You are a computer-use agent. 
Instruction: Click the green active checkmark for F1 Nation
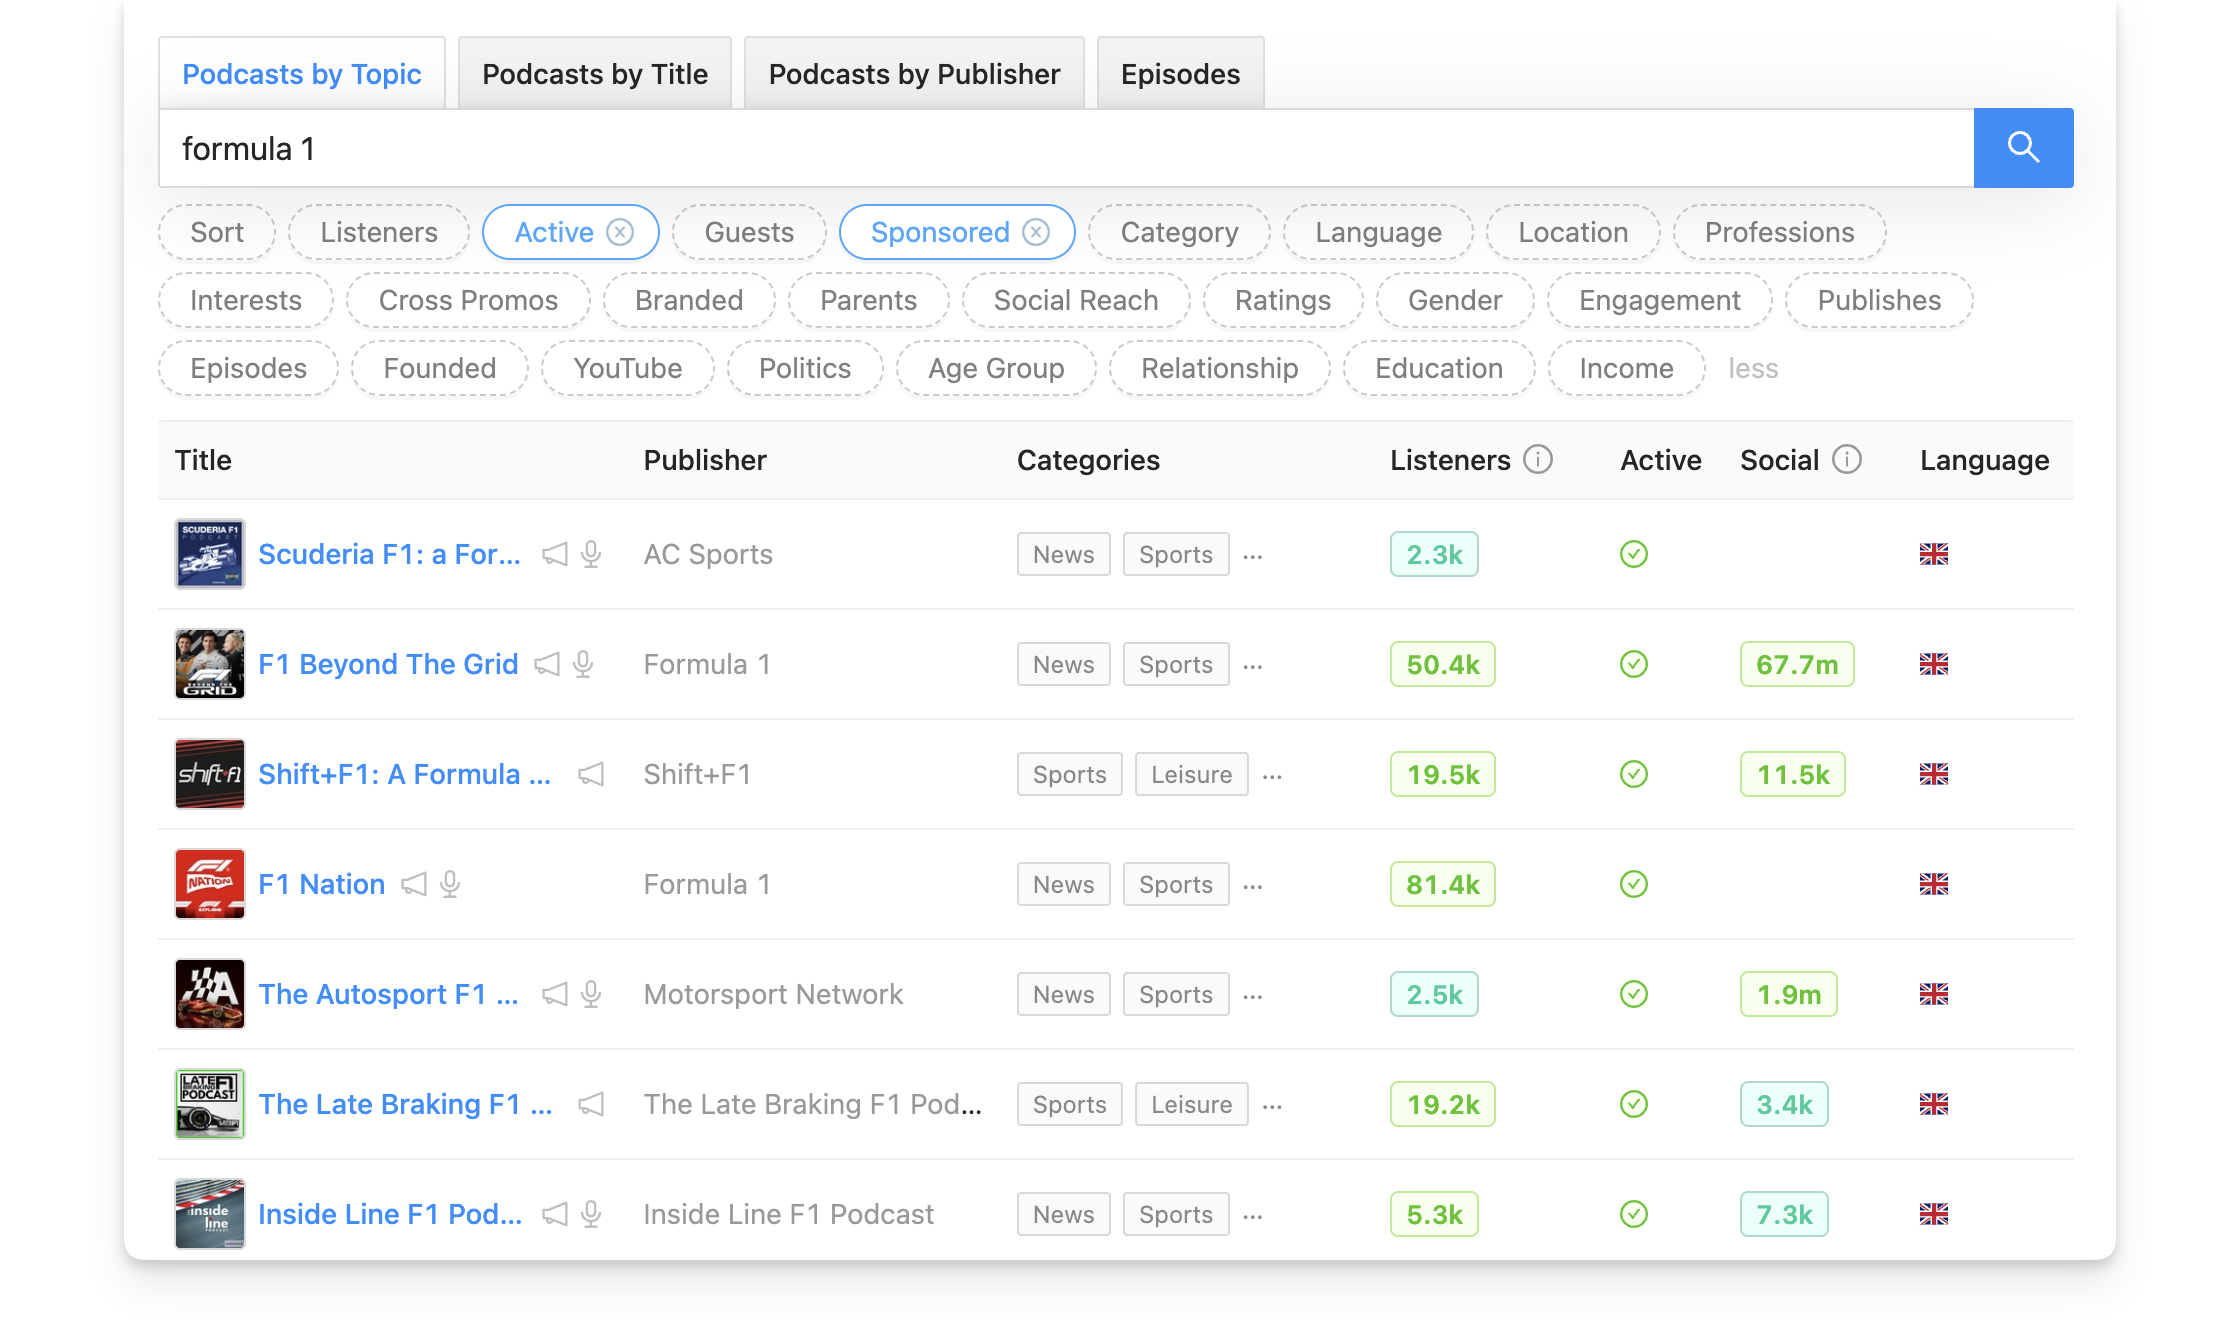click(x=1633, y=884)
